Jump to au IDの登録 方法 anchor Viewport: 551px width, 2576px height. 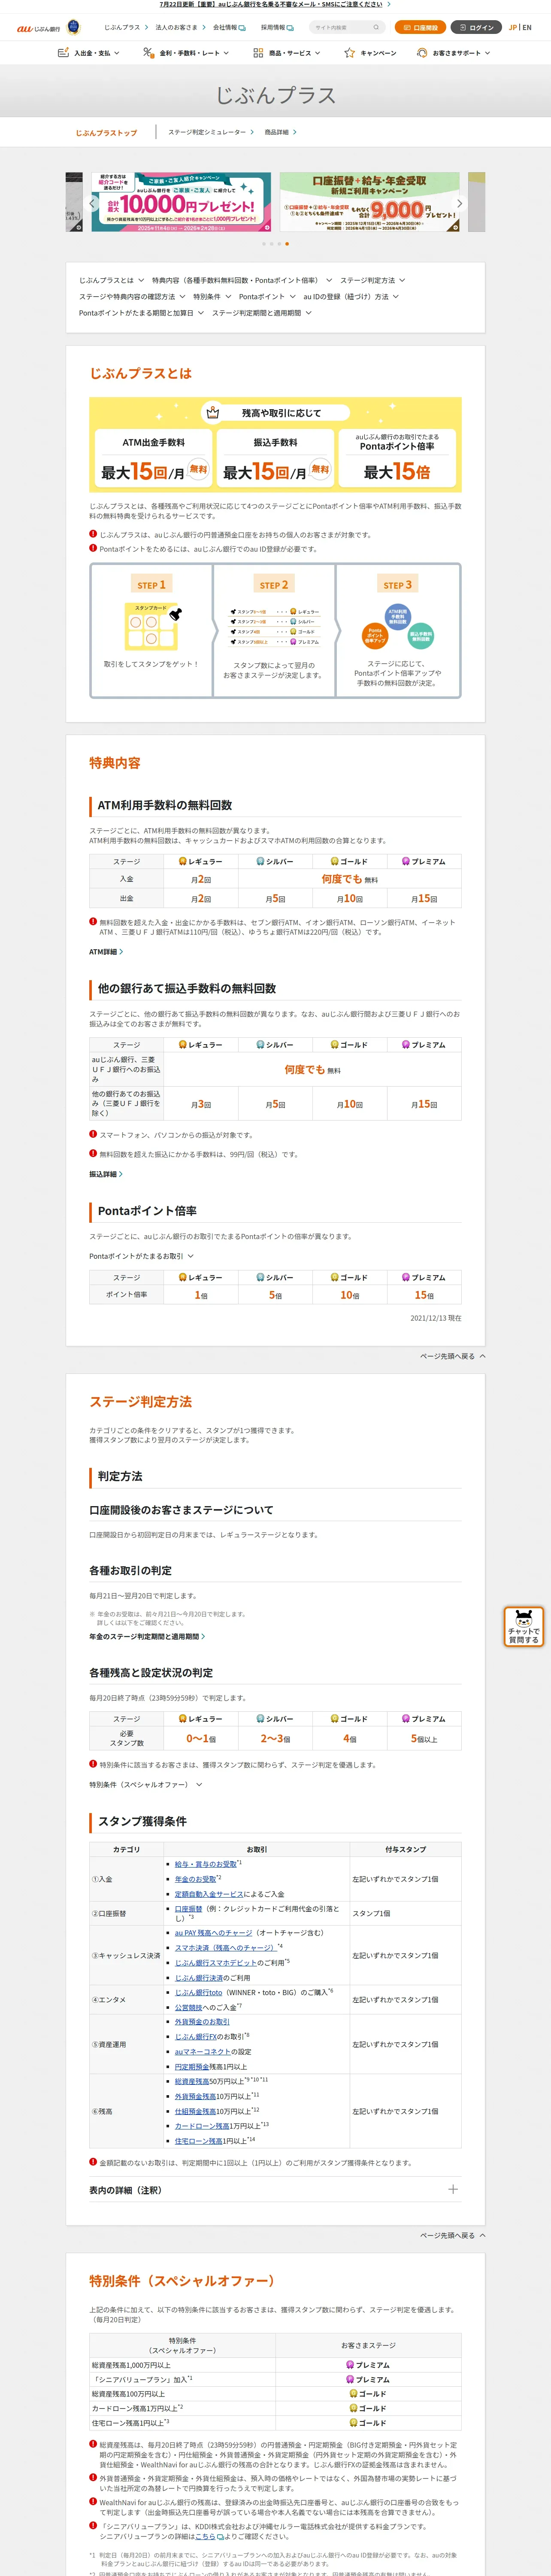pyautogui.click(x=351, y=297)
